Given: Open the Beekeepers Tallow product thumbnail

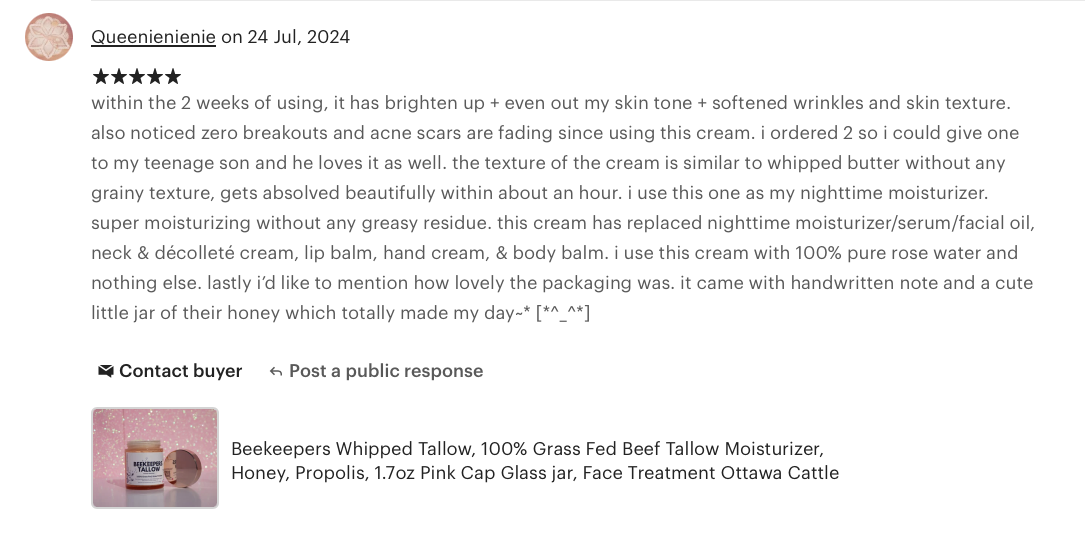Looking at the screenshot, I should (x=155, y=457).
